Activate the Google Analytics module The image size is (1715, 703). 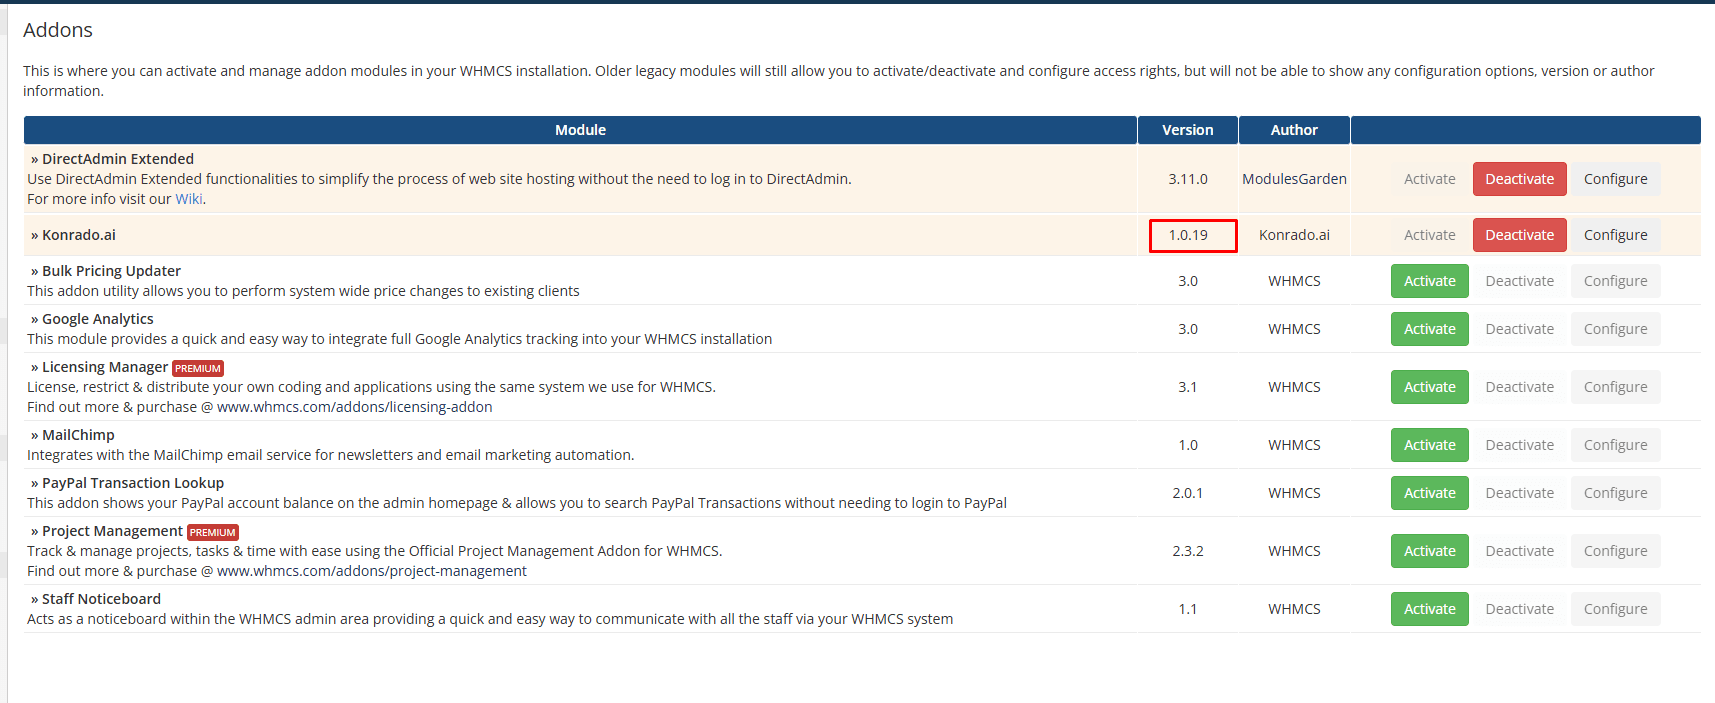1429,329
